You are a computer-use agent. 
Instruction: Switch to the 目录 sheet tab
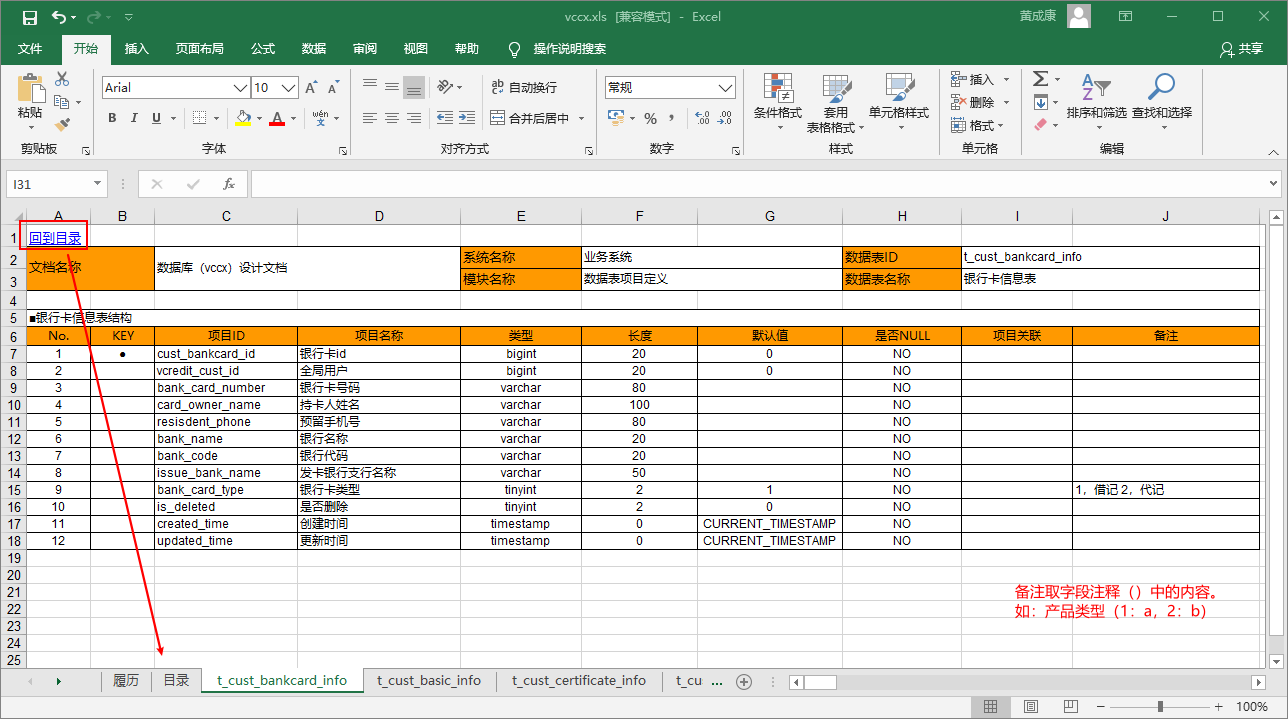tap(176, 681)
